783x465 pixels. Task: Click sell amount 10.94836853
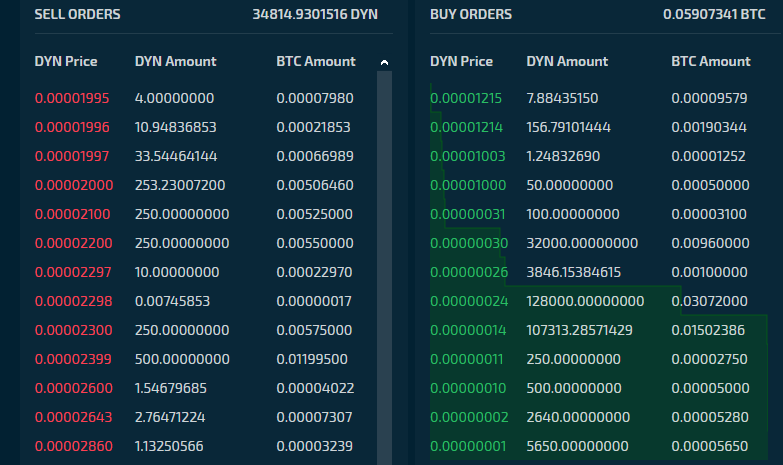click(176, 127)
